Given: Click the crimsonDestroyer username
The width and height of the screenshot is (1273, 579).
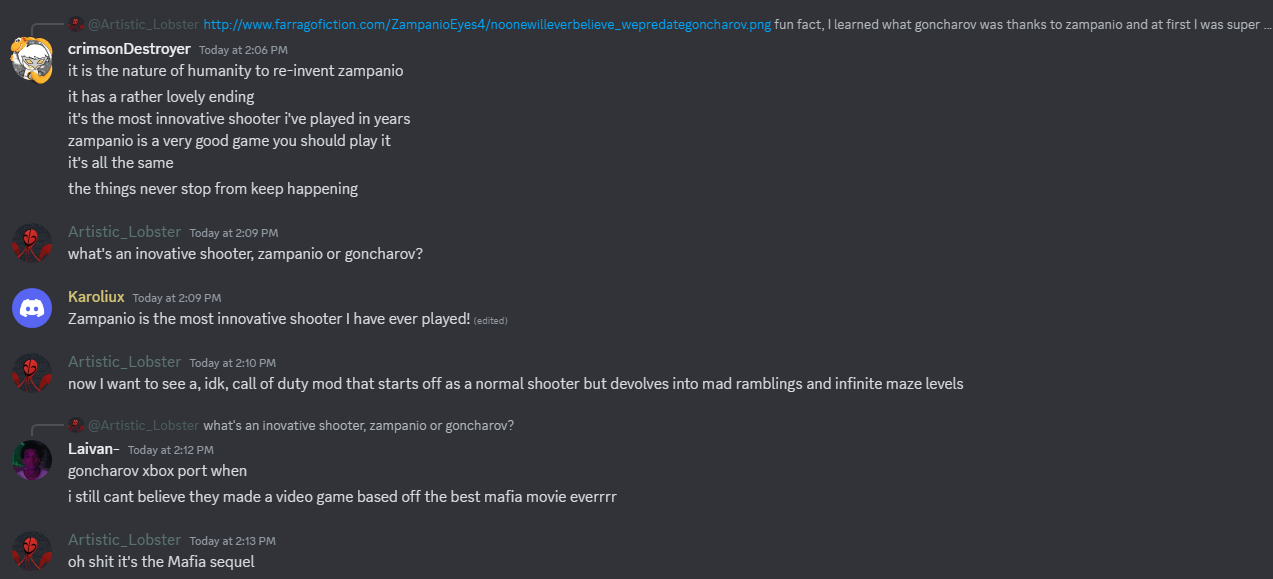Looking at the screenshot, I should click(129, 49).
